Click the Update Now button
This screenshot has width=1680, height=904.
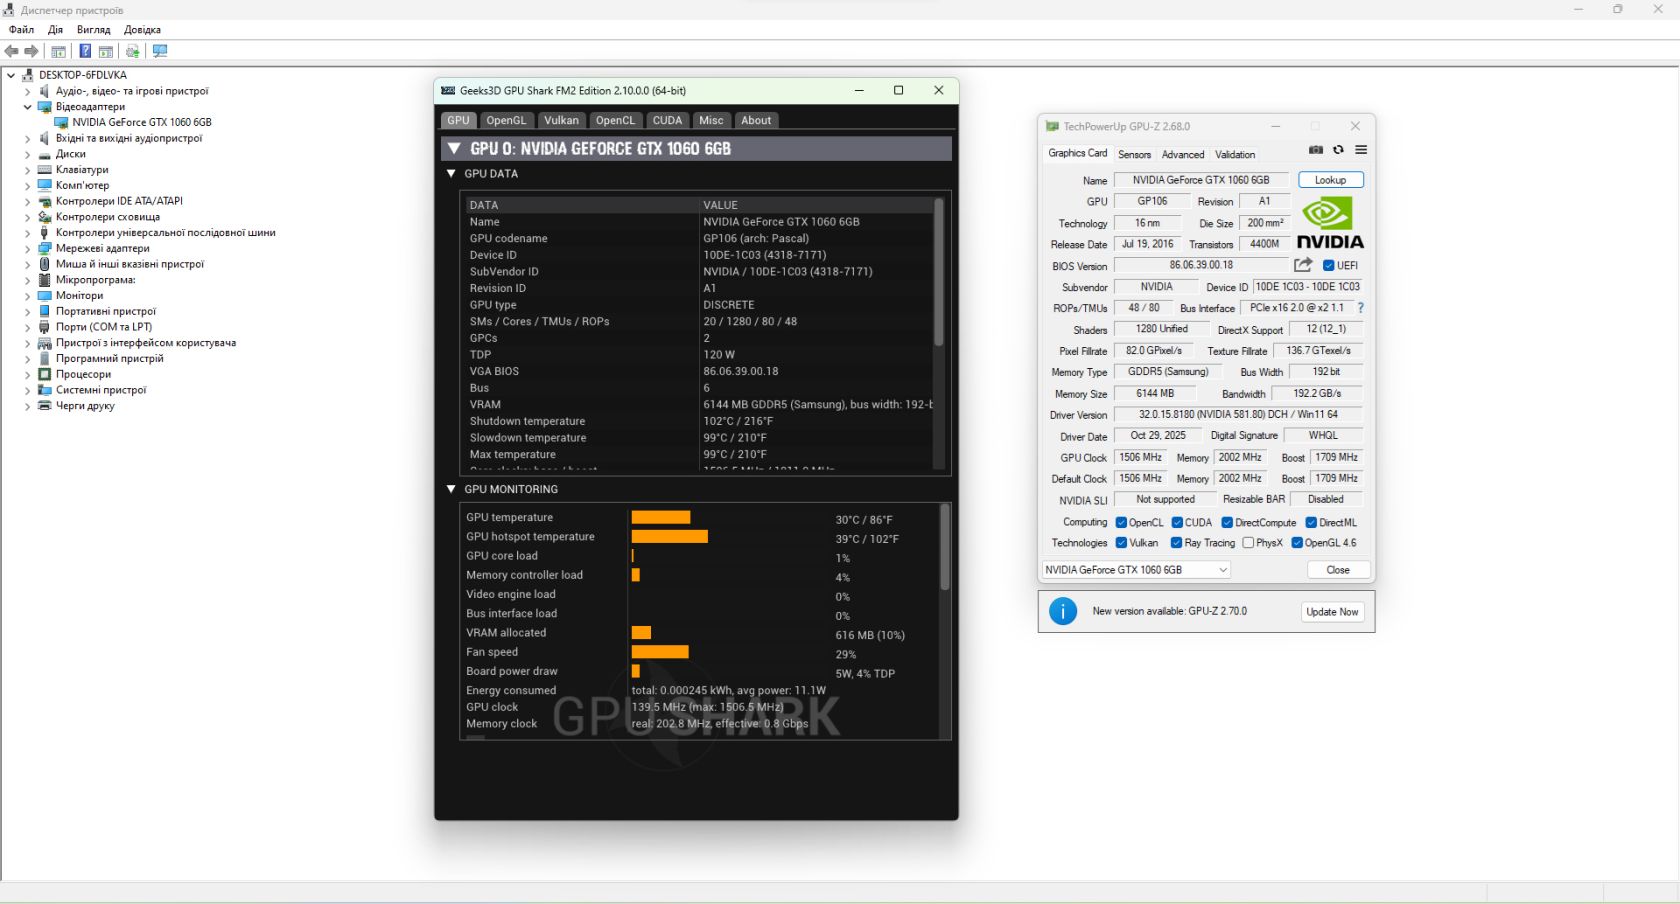1332,612
